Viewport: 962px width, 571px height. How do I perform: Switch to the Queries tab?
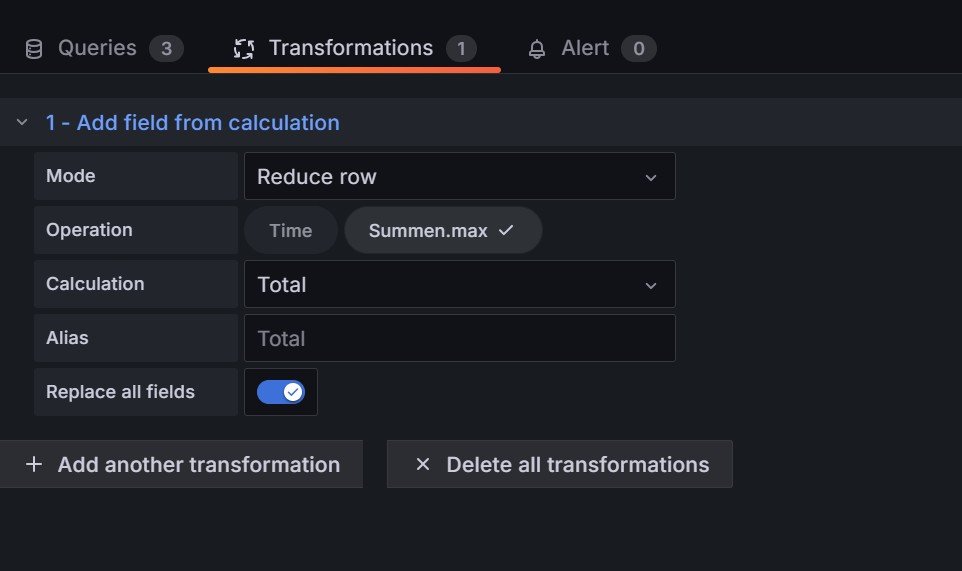[97, 49]
